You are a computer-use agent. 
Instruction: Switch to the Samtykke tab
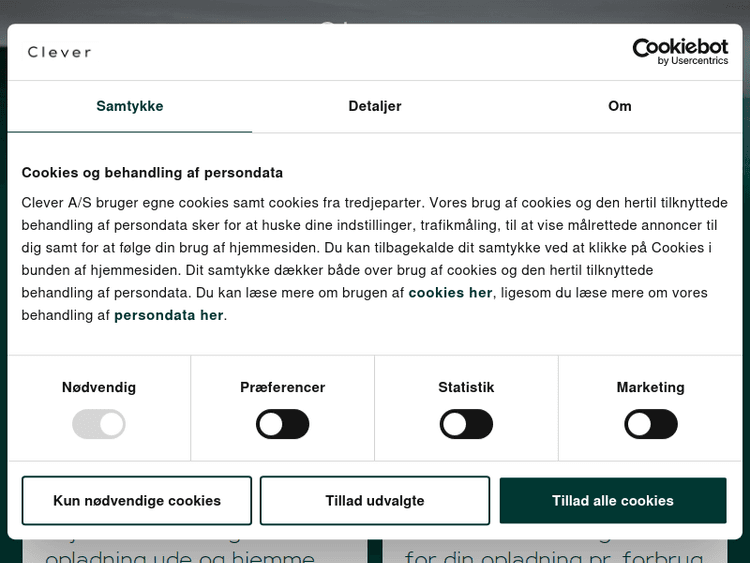click(x=130, y=106)
